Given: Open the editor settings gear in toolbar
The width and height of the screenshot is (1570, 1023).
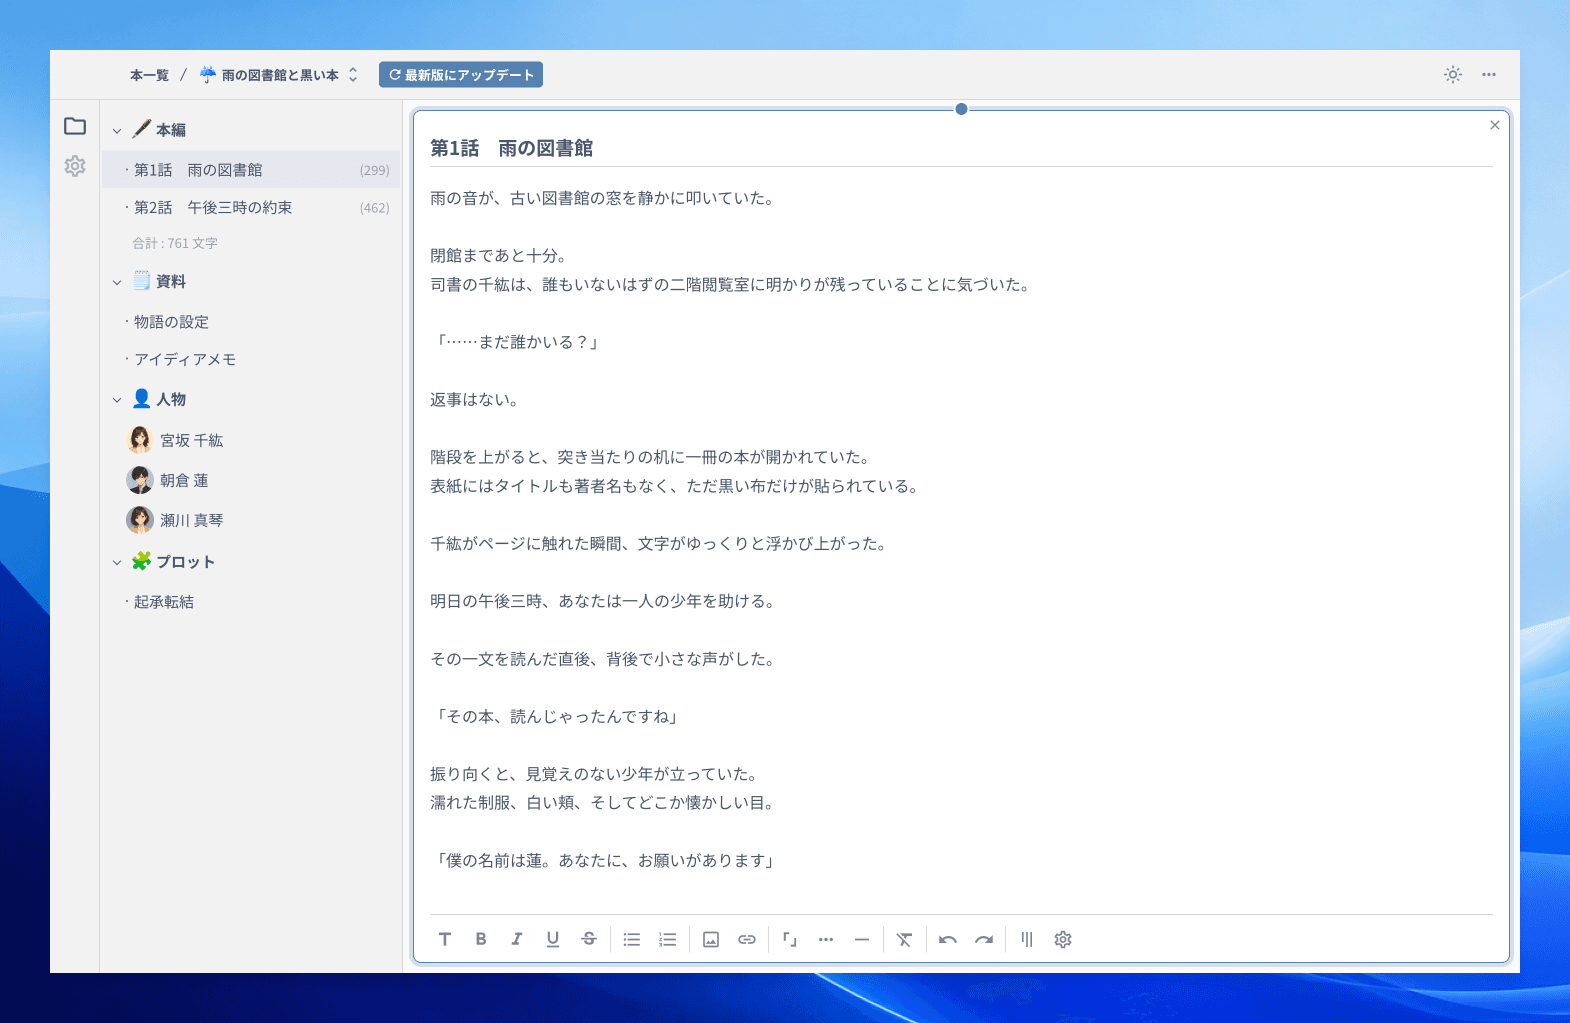Looking at the screenshot, I should (x=1063, y=939).
